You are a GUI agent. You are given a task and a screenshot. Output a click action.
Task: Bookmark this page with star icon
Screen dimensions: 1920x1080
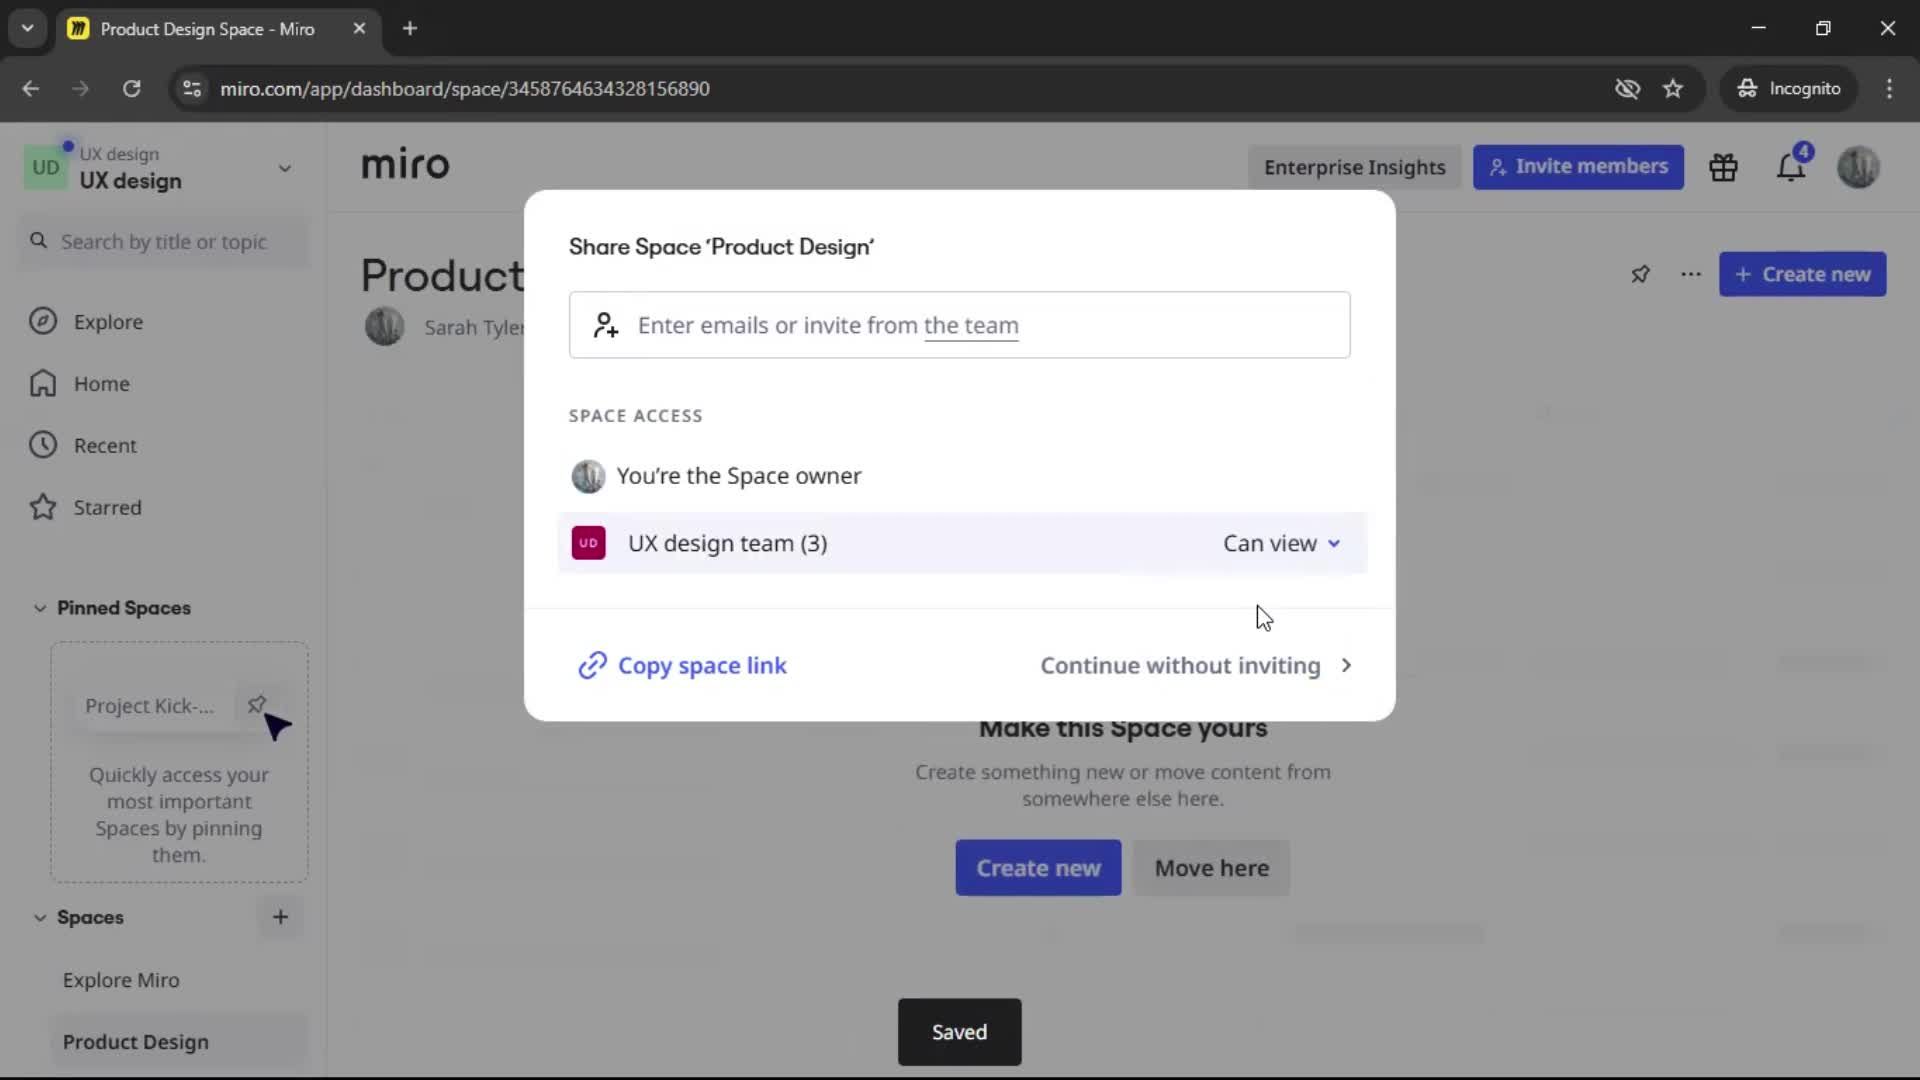point(1673,89)
